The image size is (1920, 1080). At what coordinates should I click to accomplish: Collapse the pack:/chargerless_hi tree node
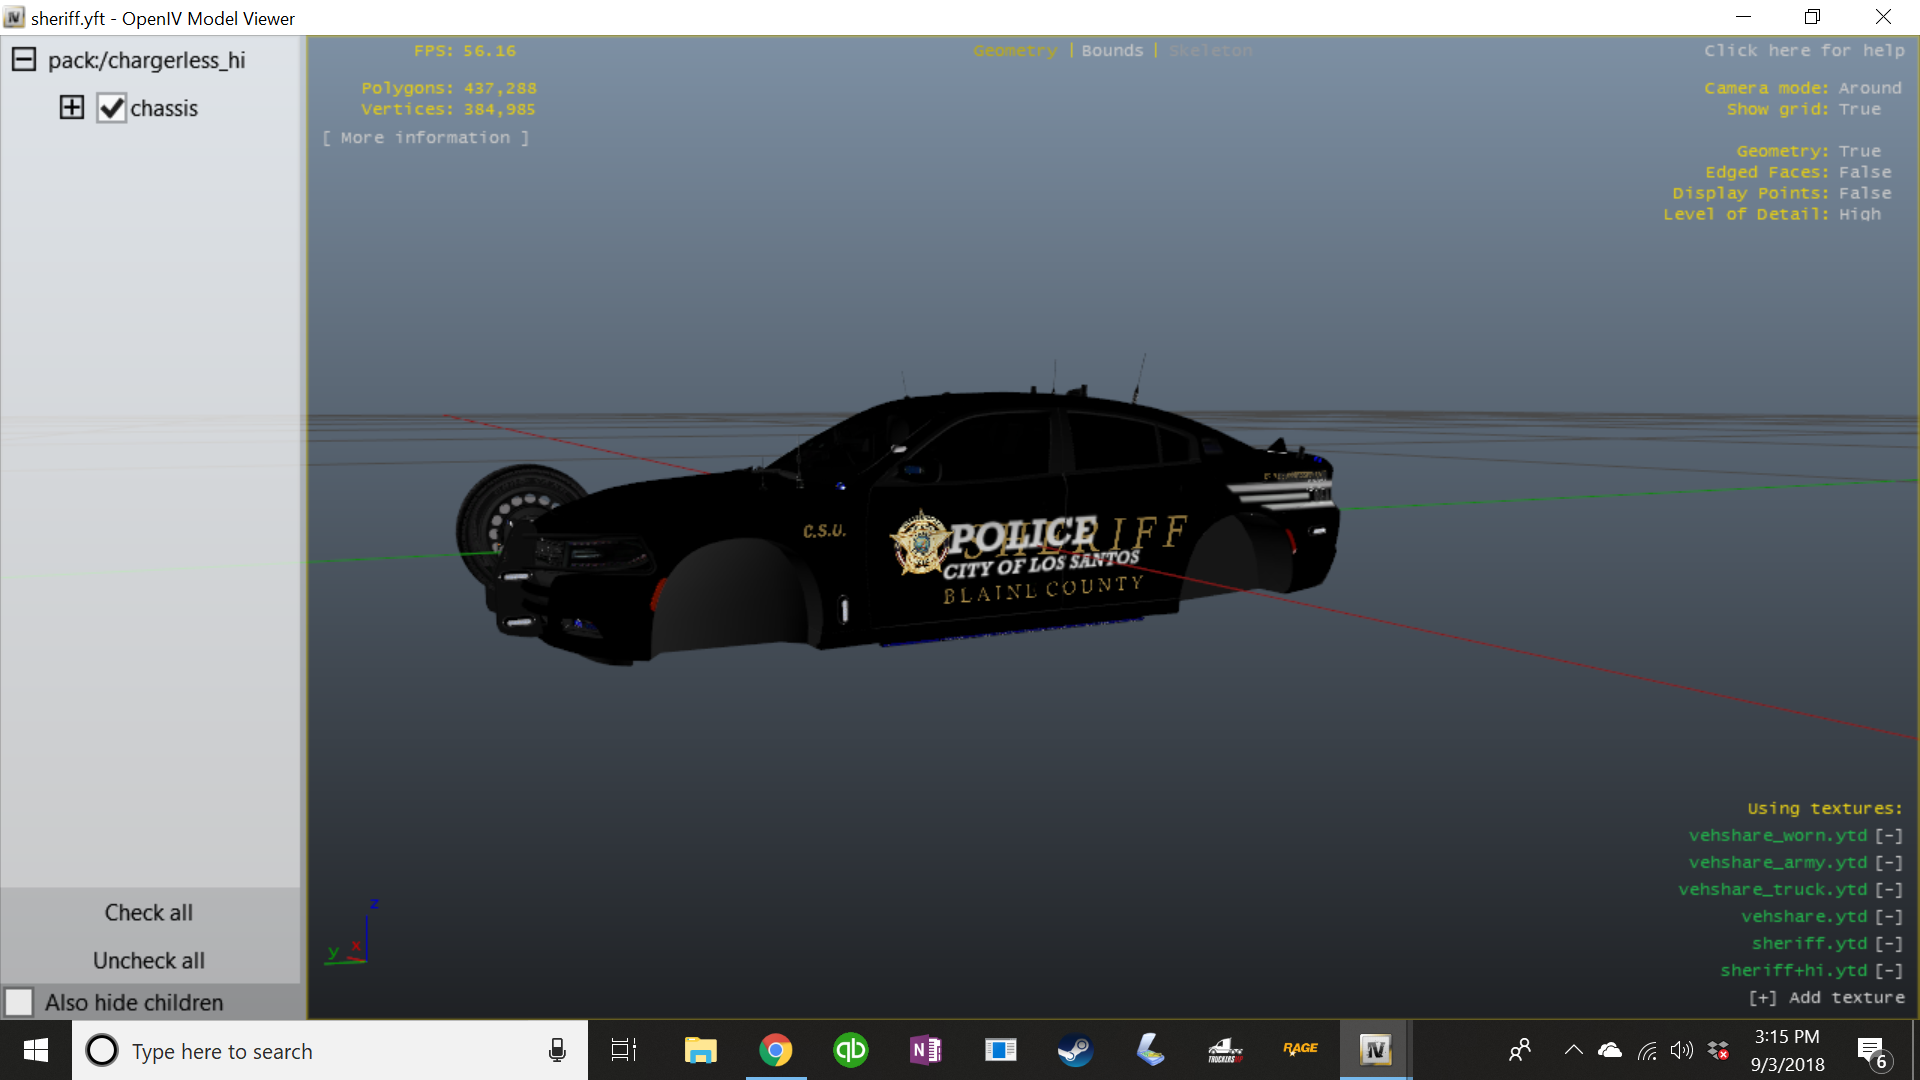tap(24, 60)
